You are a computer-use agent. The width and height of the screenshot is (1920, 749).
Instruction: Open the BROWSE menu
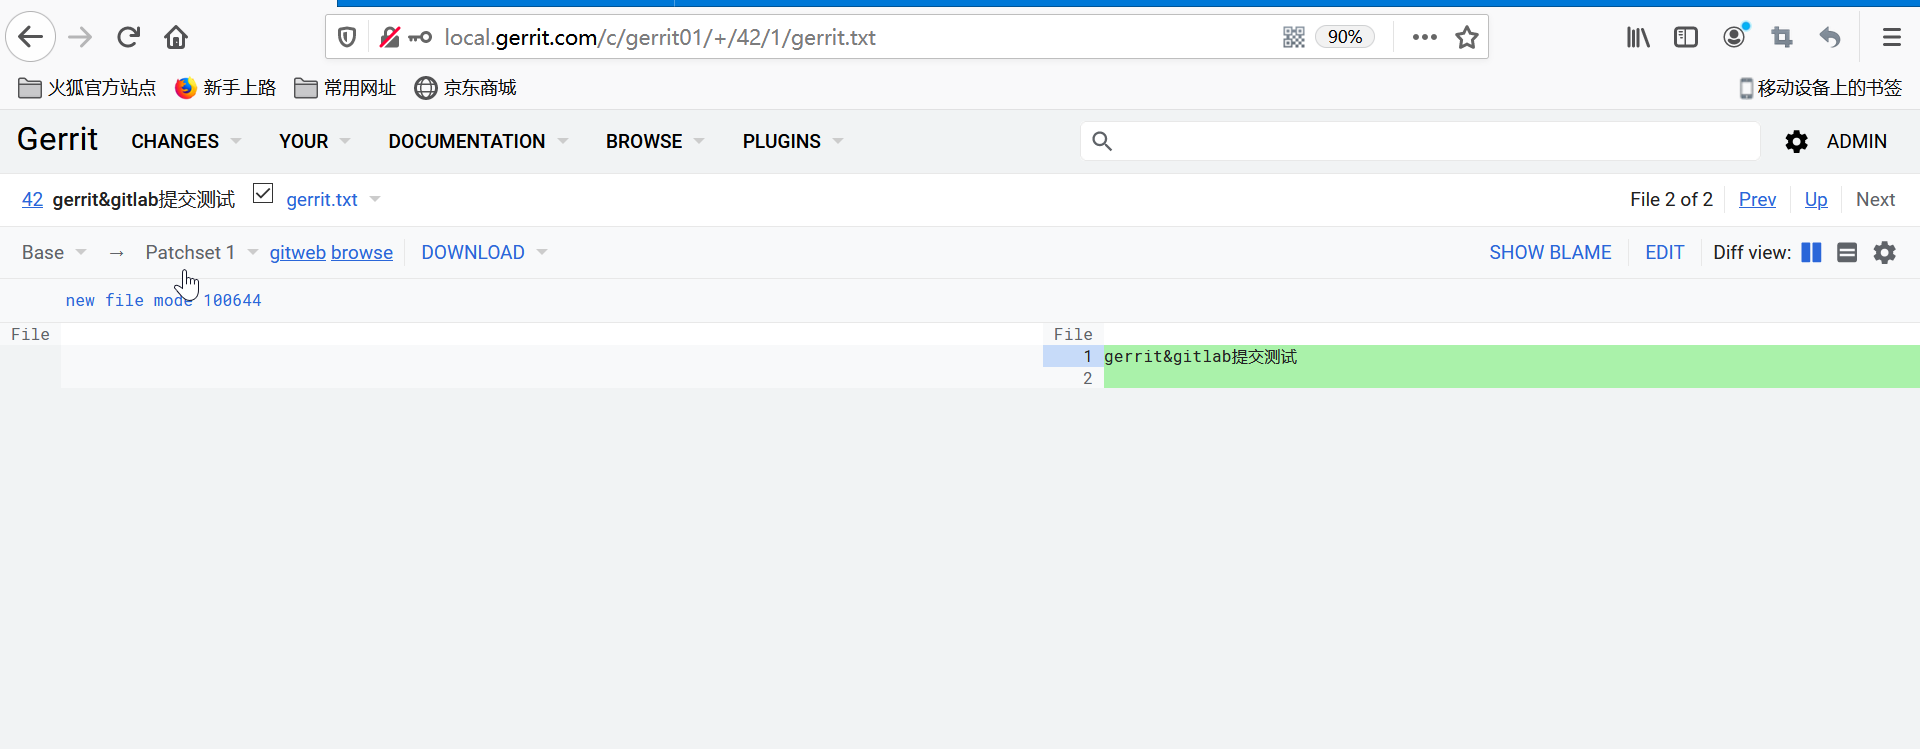655,141
